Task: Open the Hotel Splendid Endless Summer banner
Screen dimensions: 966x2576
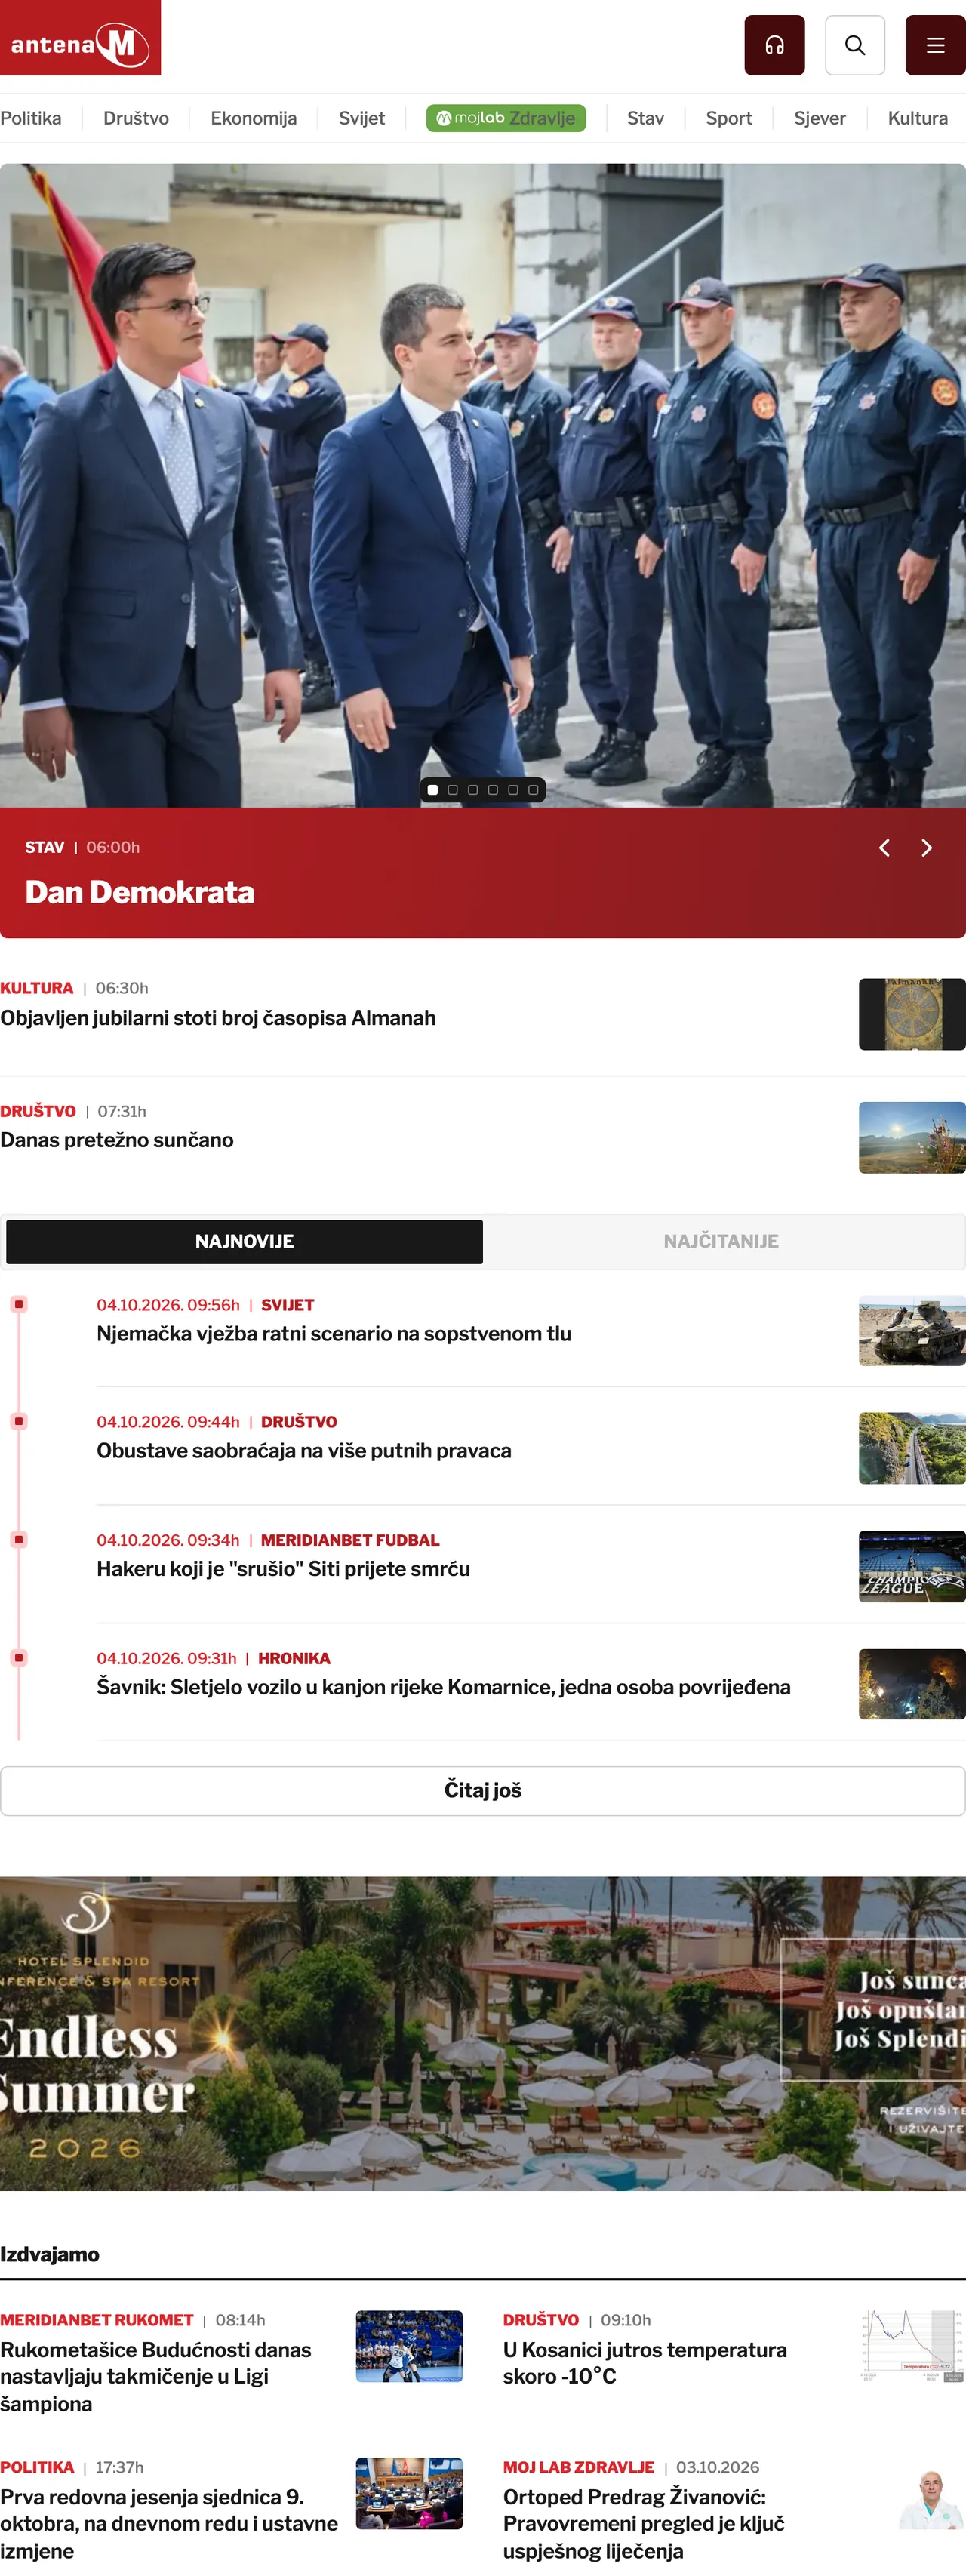Action: (x=483, y=2033)
